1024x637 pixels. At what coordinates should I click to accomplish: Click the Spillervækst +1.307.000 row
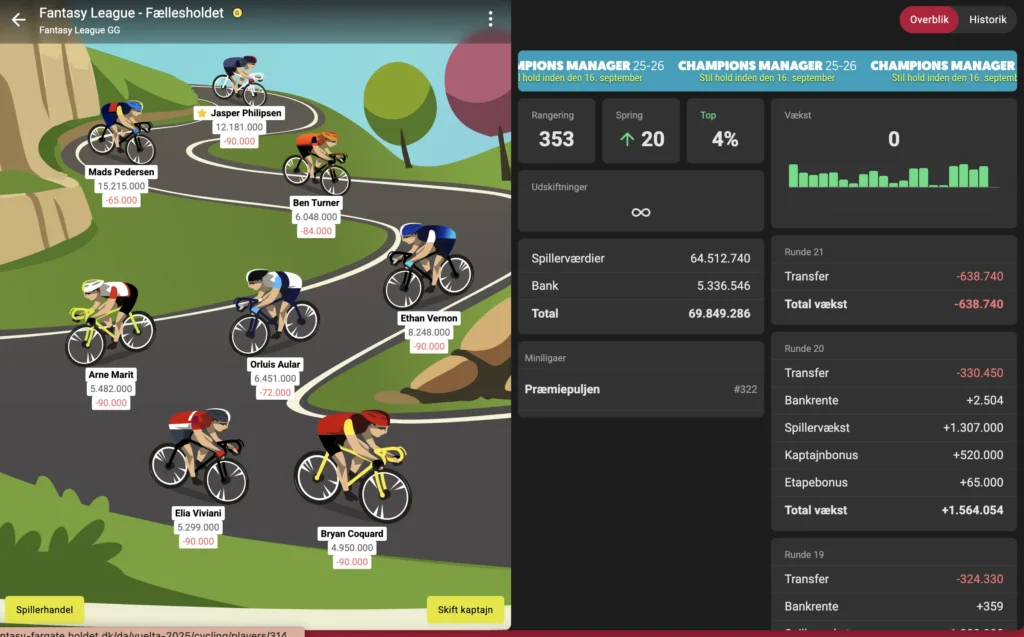(x=893, y=428)
